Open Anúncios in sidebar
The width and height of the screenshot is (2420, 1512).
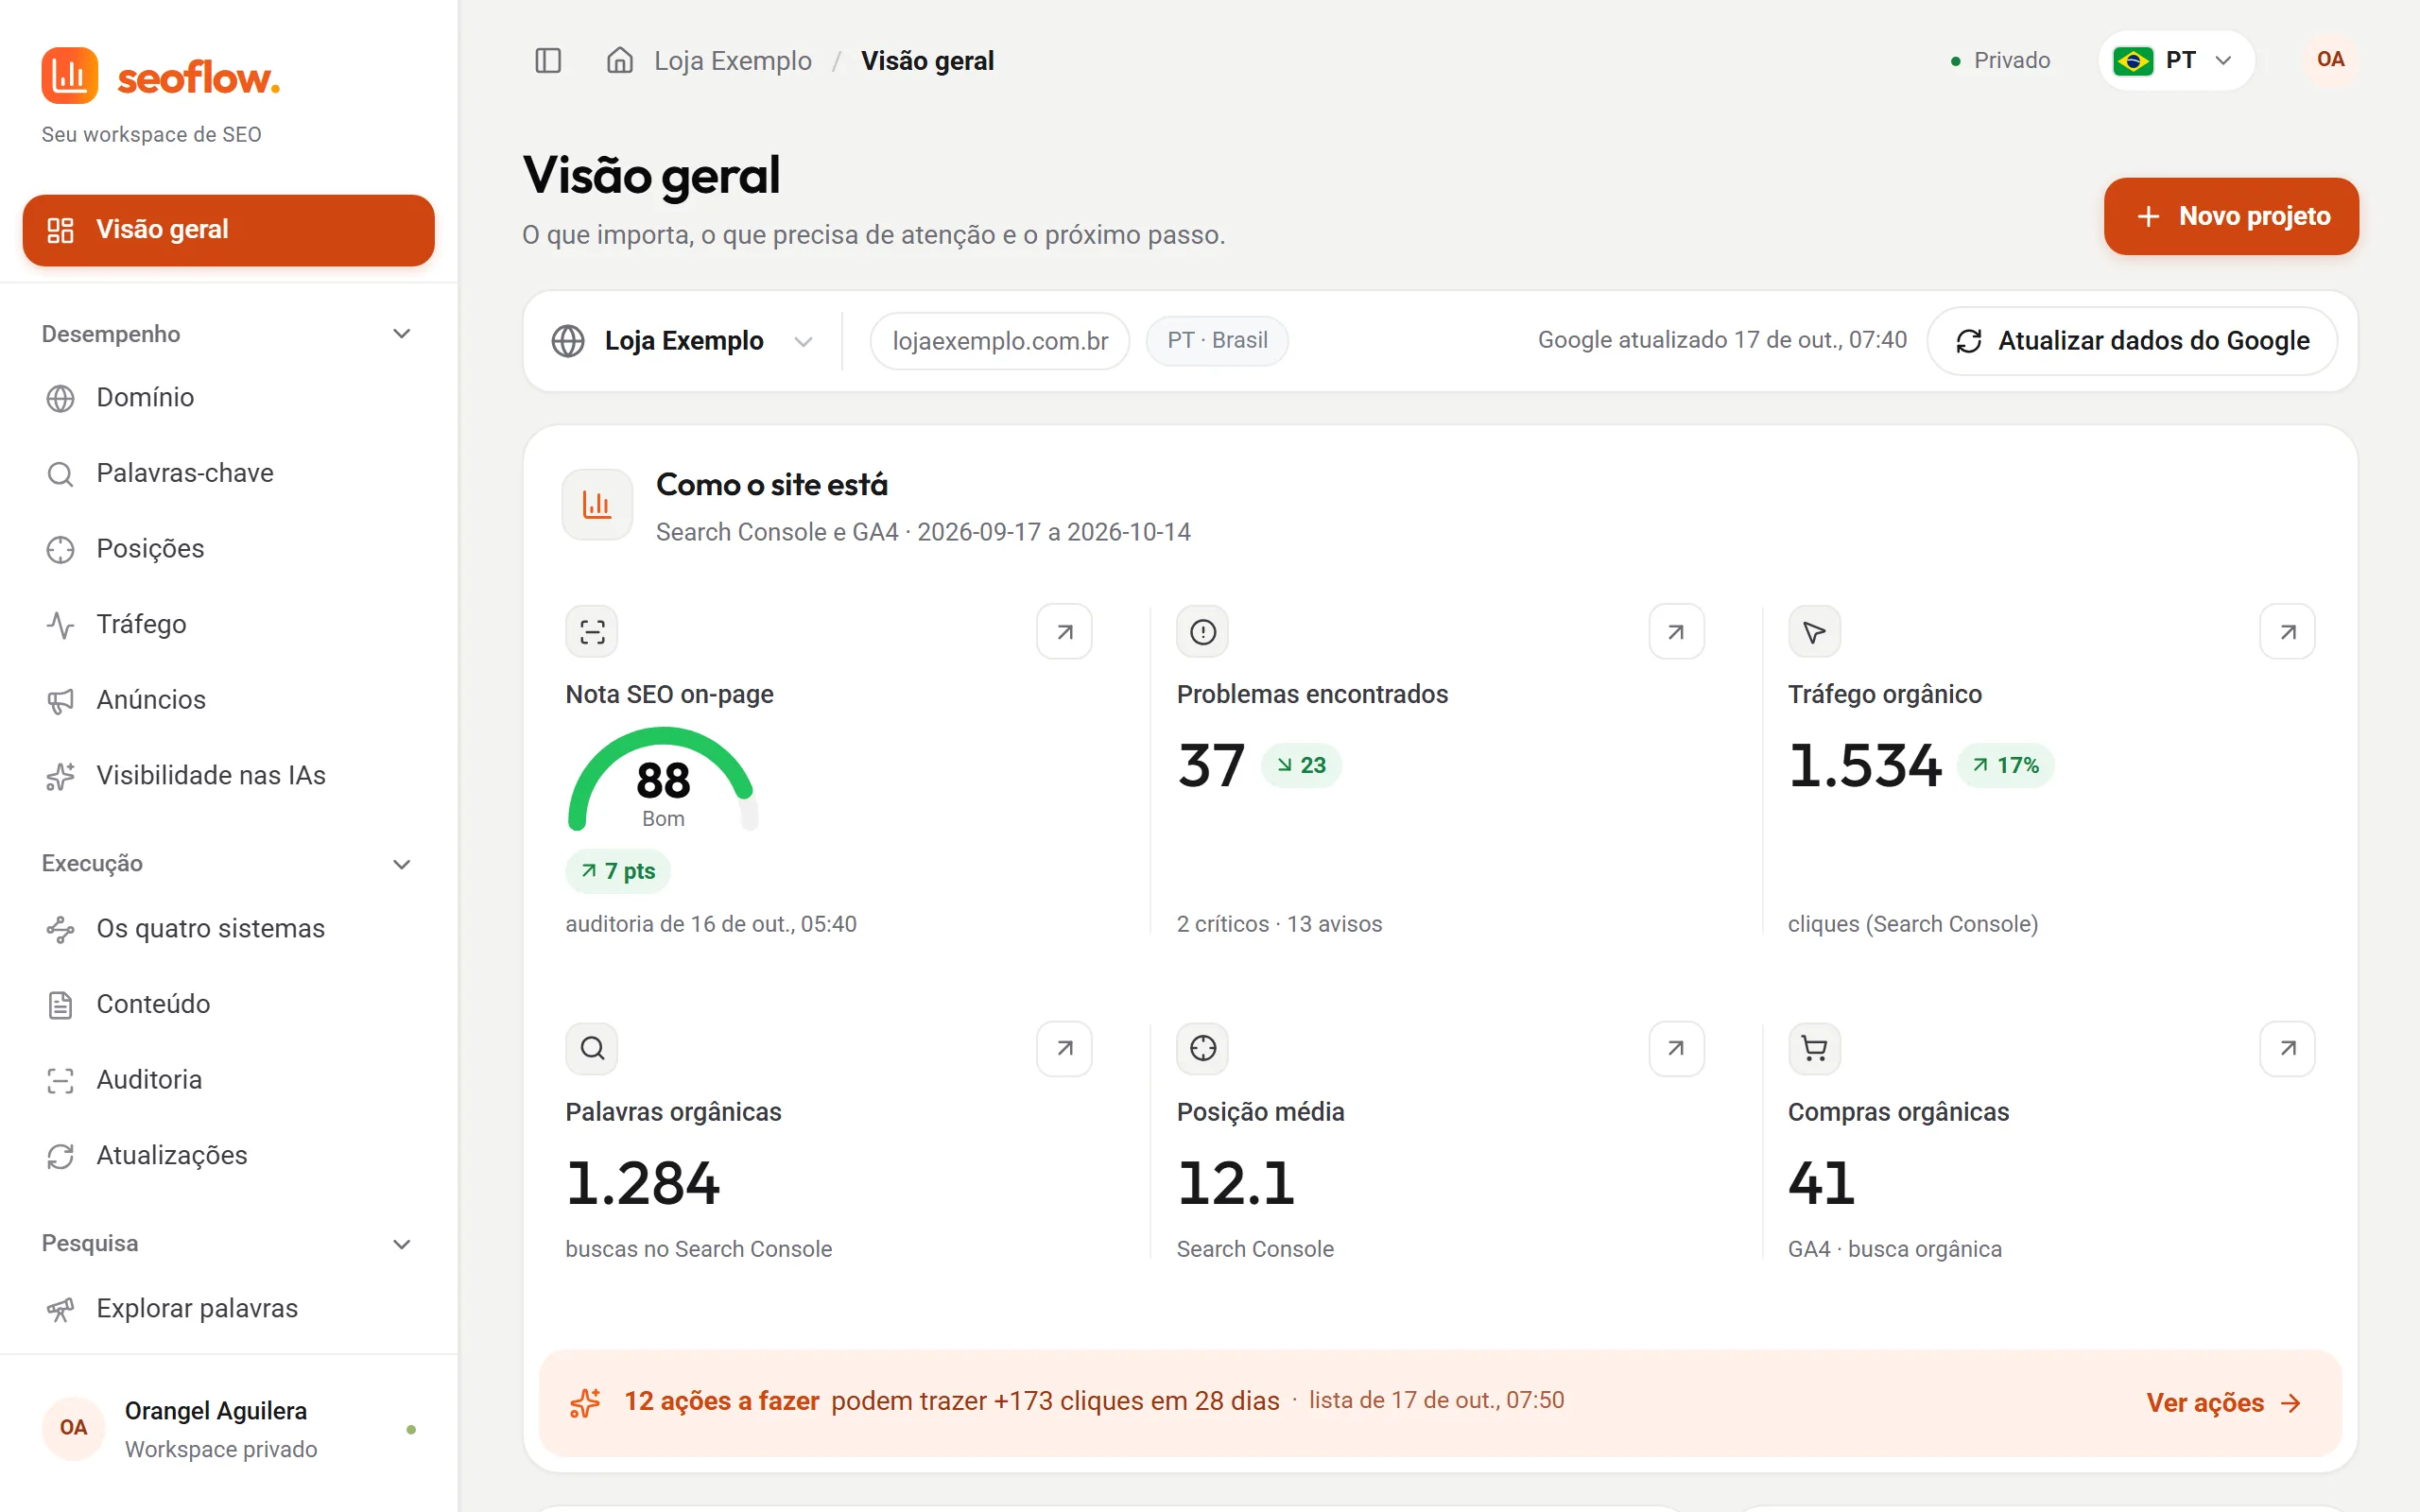click(228, 700)
